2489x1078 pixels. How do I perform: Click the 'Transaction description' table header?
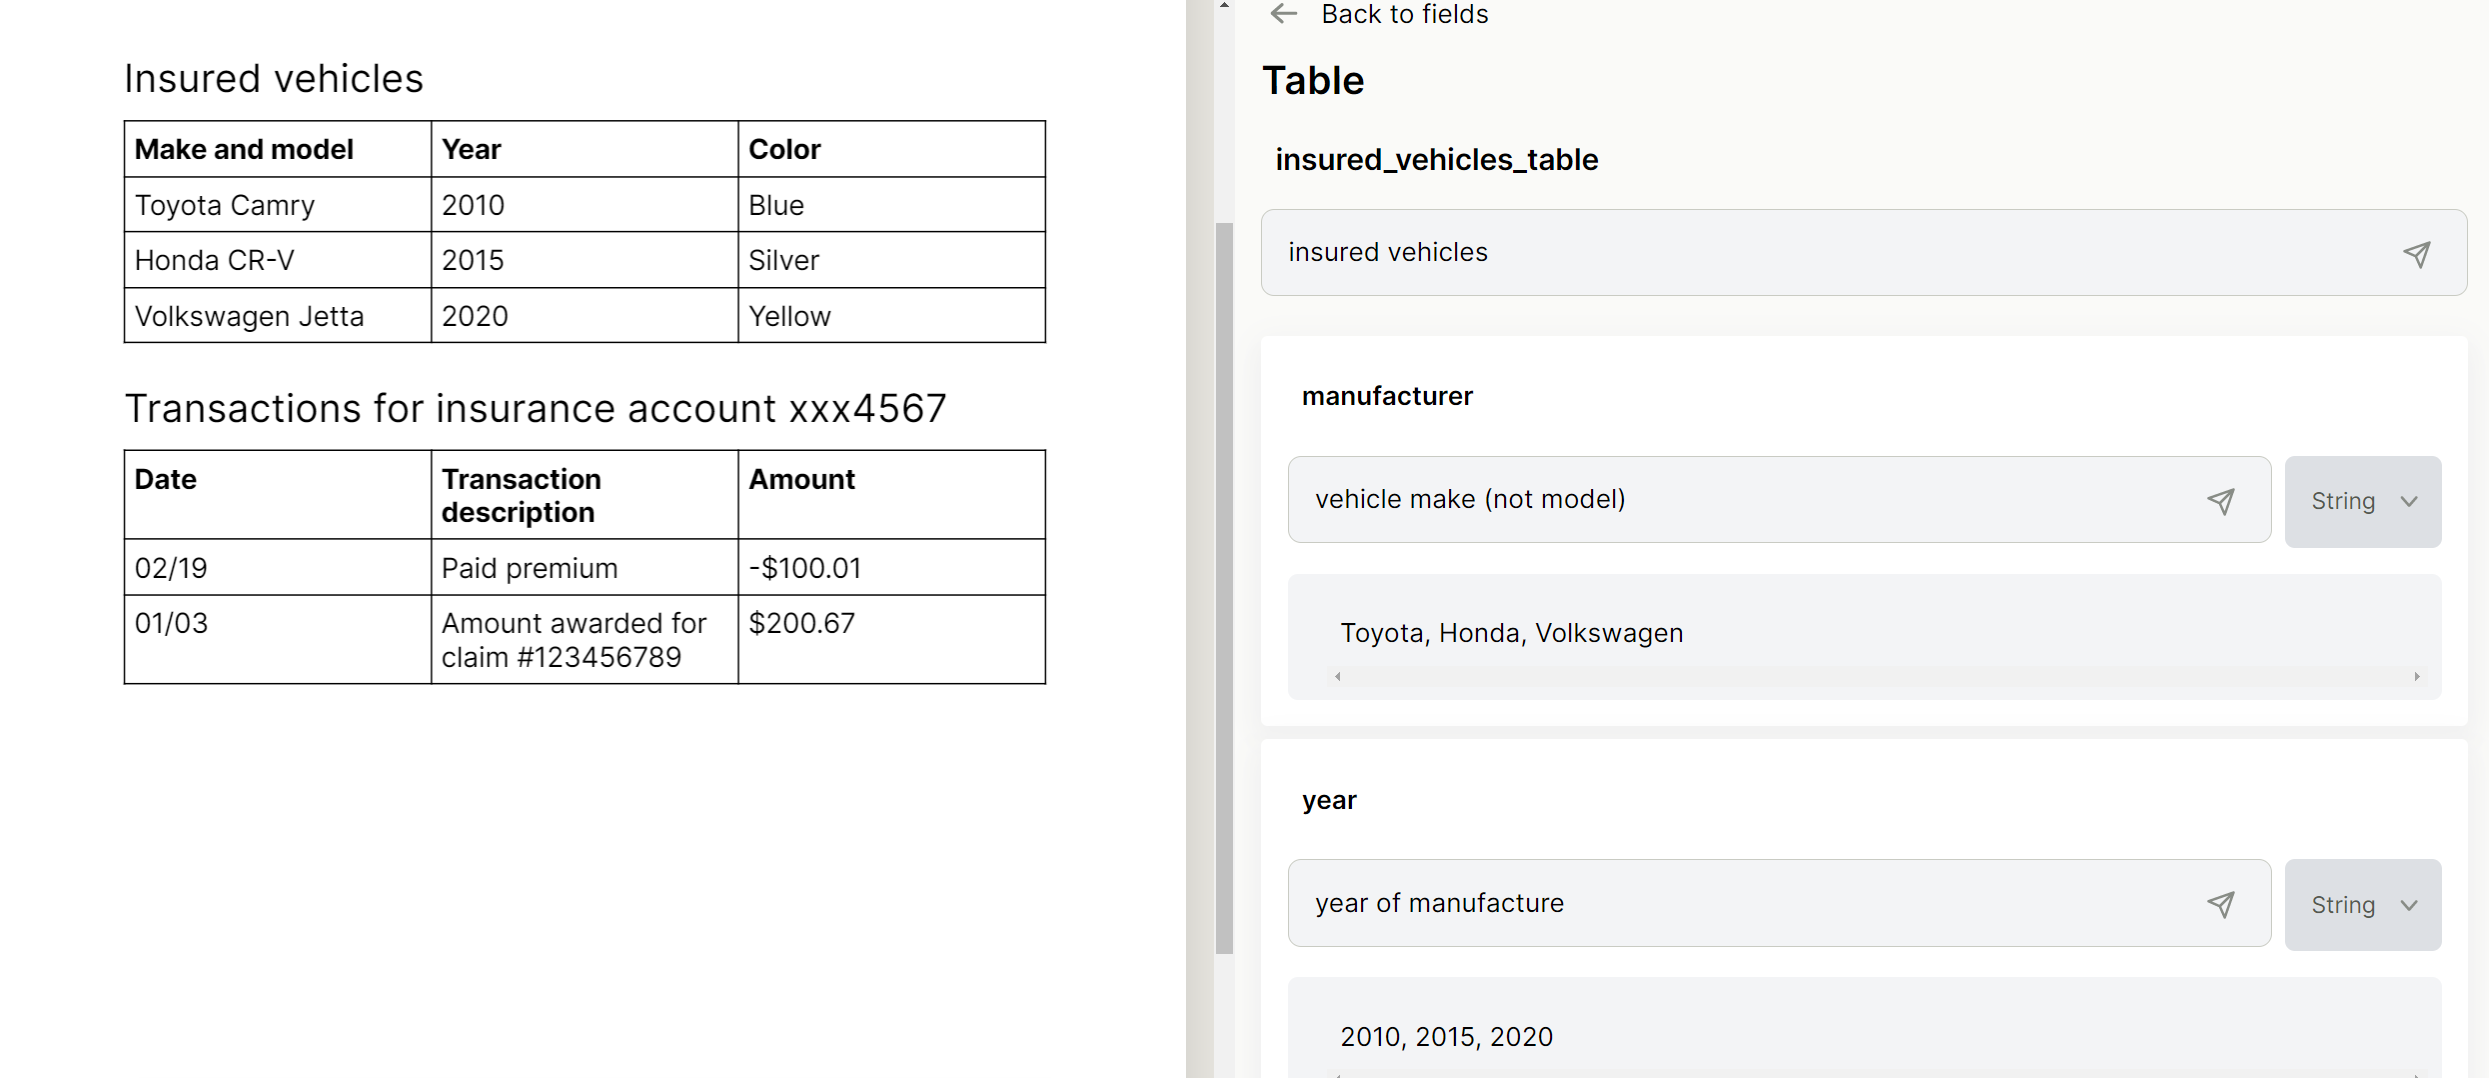(x=585, y=495)
